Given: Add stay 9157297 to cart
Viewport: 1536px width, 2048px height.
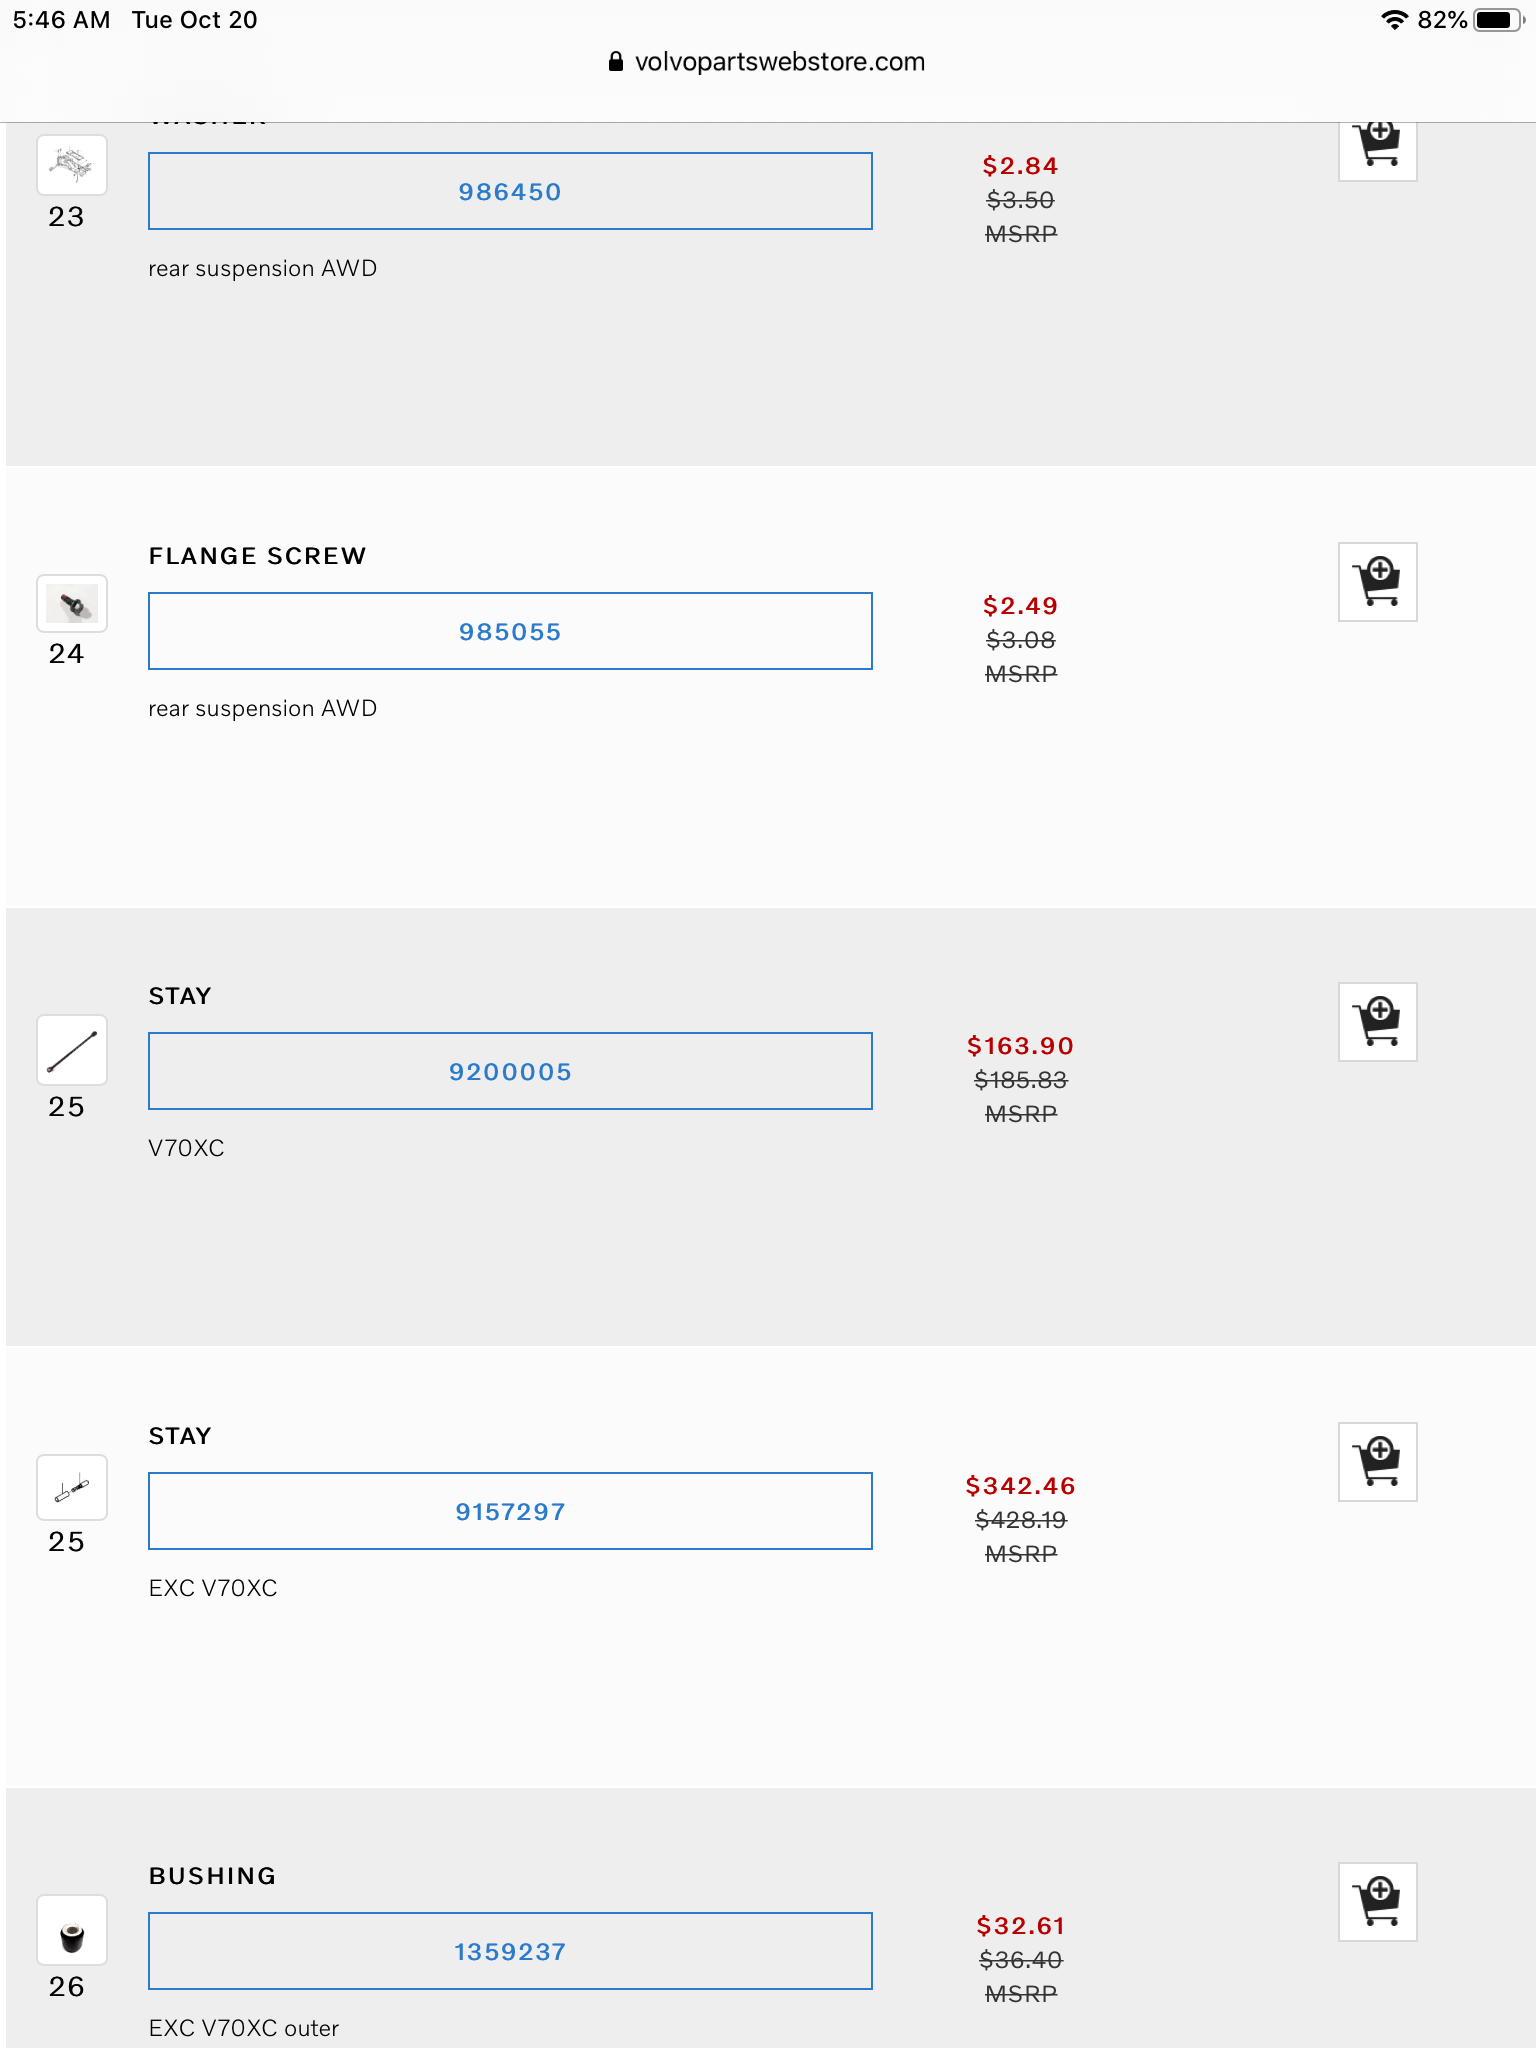Looking at the screenshot, I should 1377,1462.
